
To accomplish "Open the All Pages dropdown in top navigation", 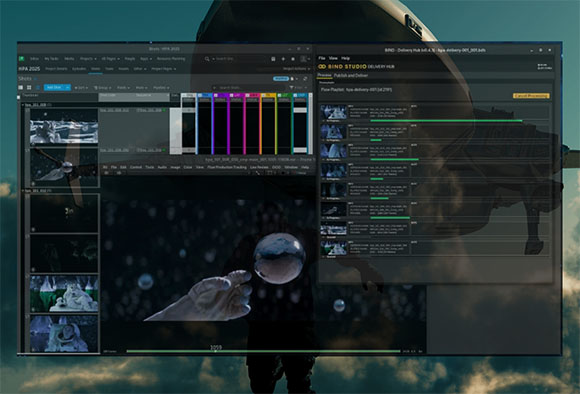I will point(110,59).
